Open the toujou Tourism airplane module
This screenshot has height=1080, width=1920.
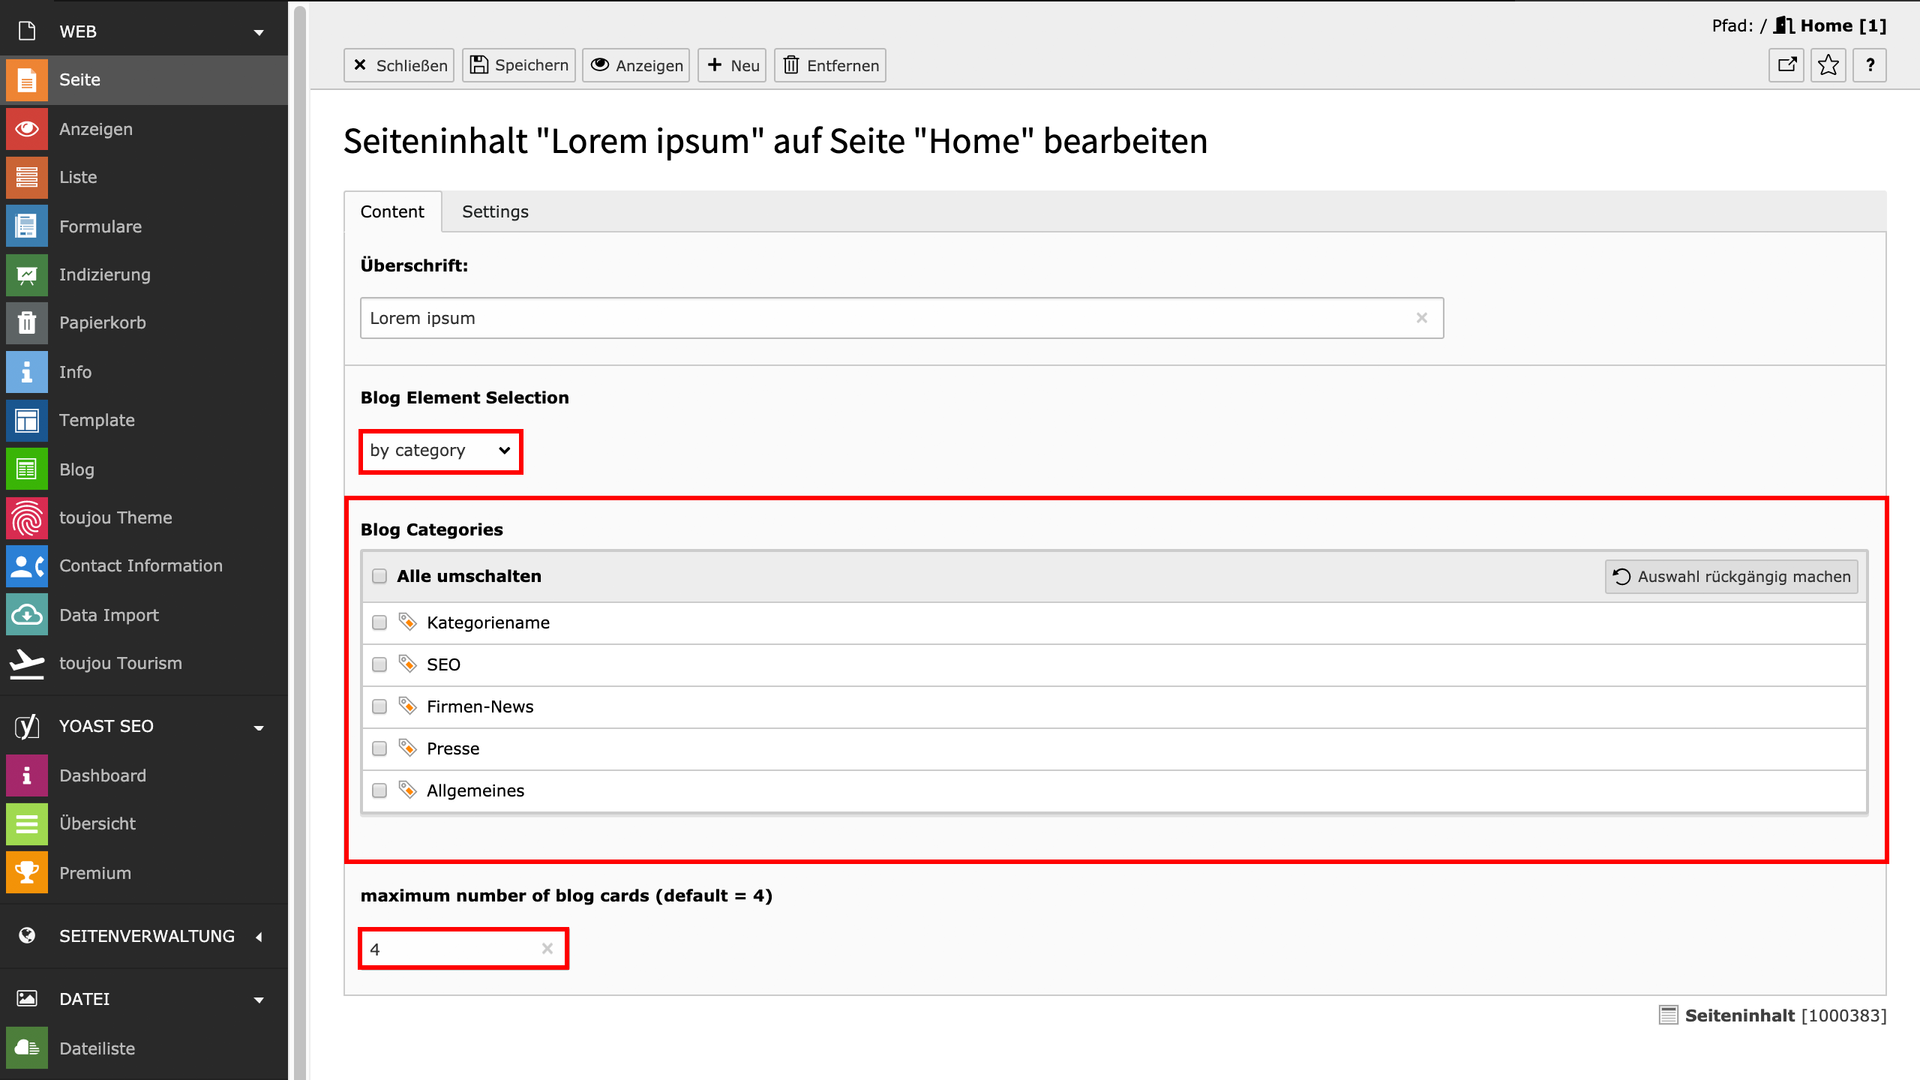click(27, 663)
